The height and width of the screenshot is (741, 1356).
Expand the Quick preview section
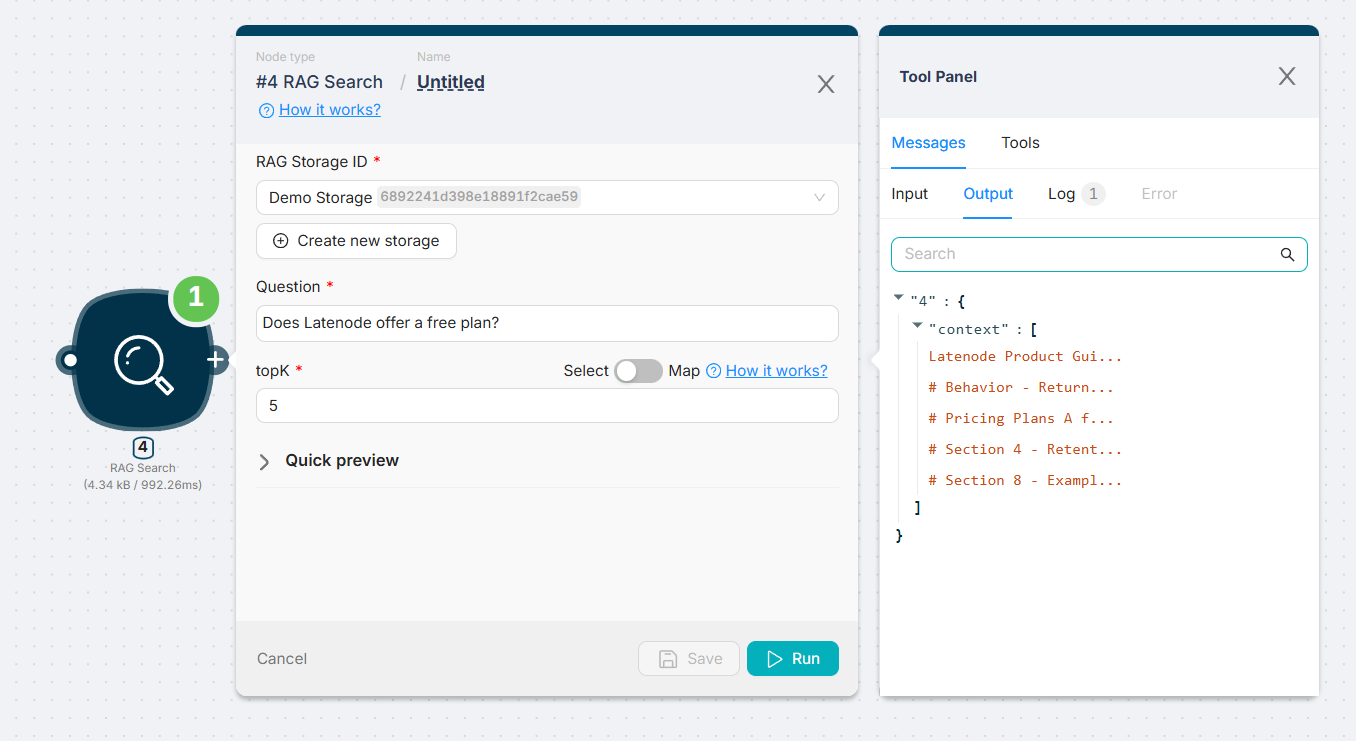(265, 461)
